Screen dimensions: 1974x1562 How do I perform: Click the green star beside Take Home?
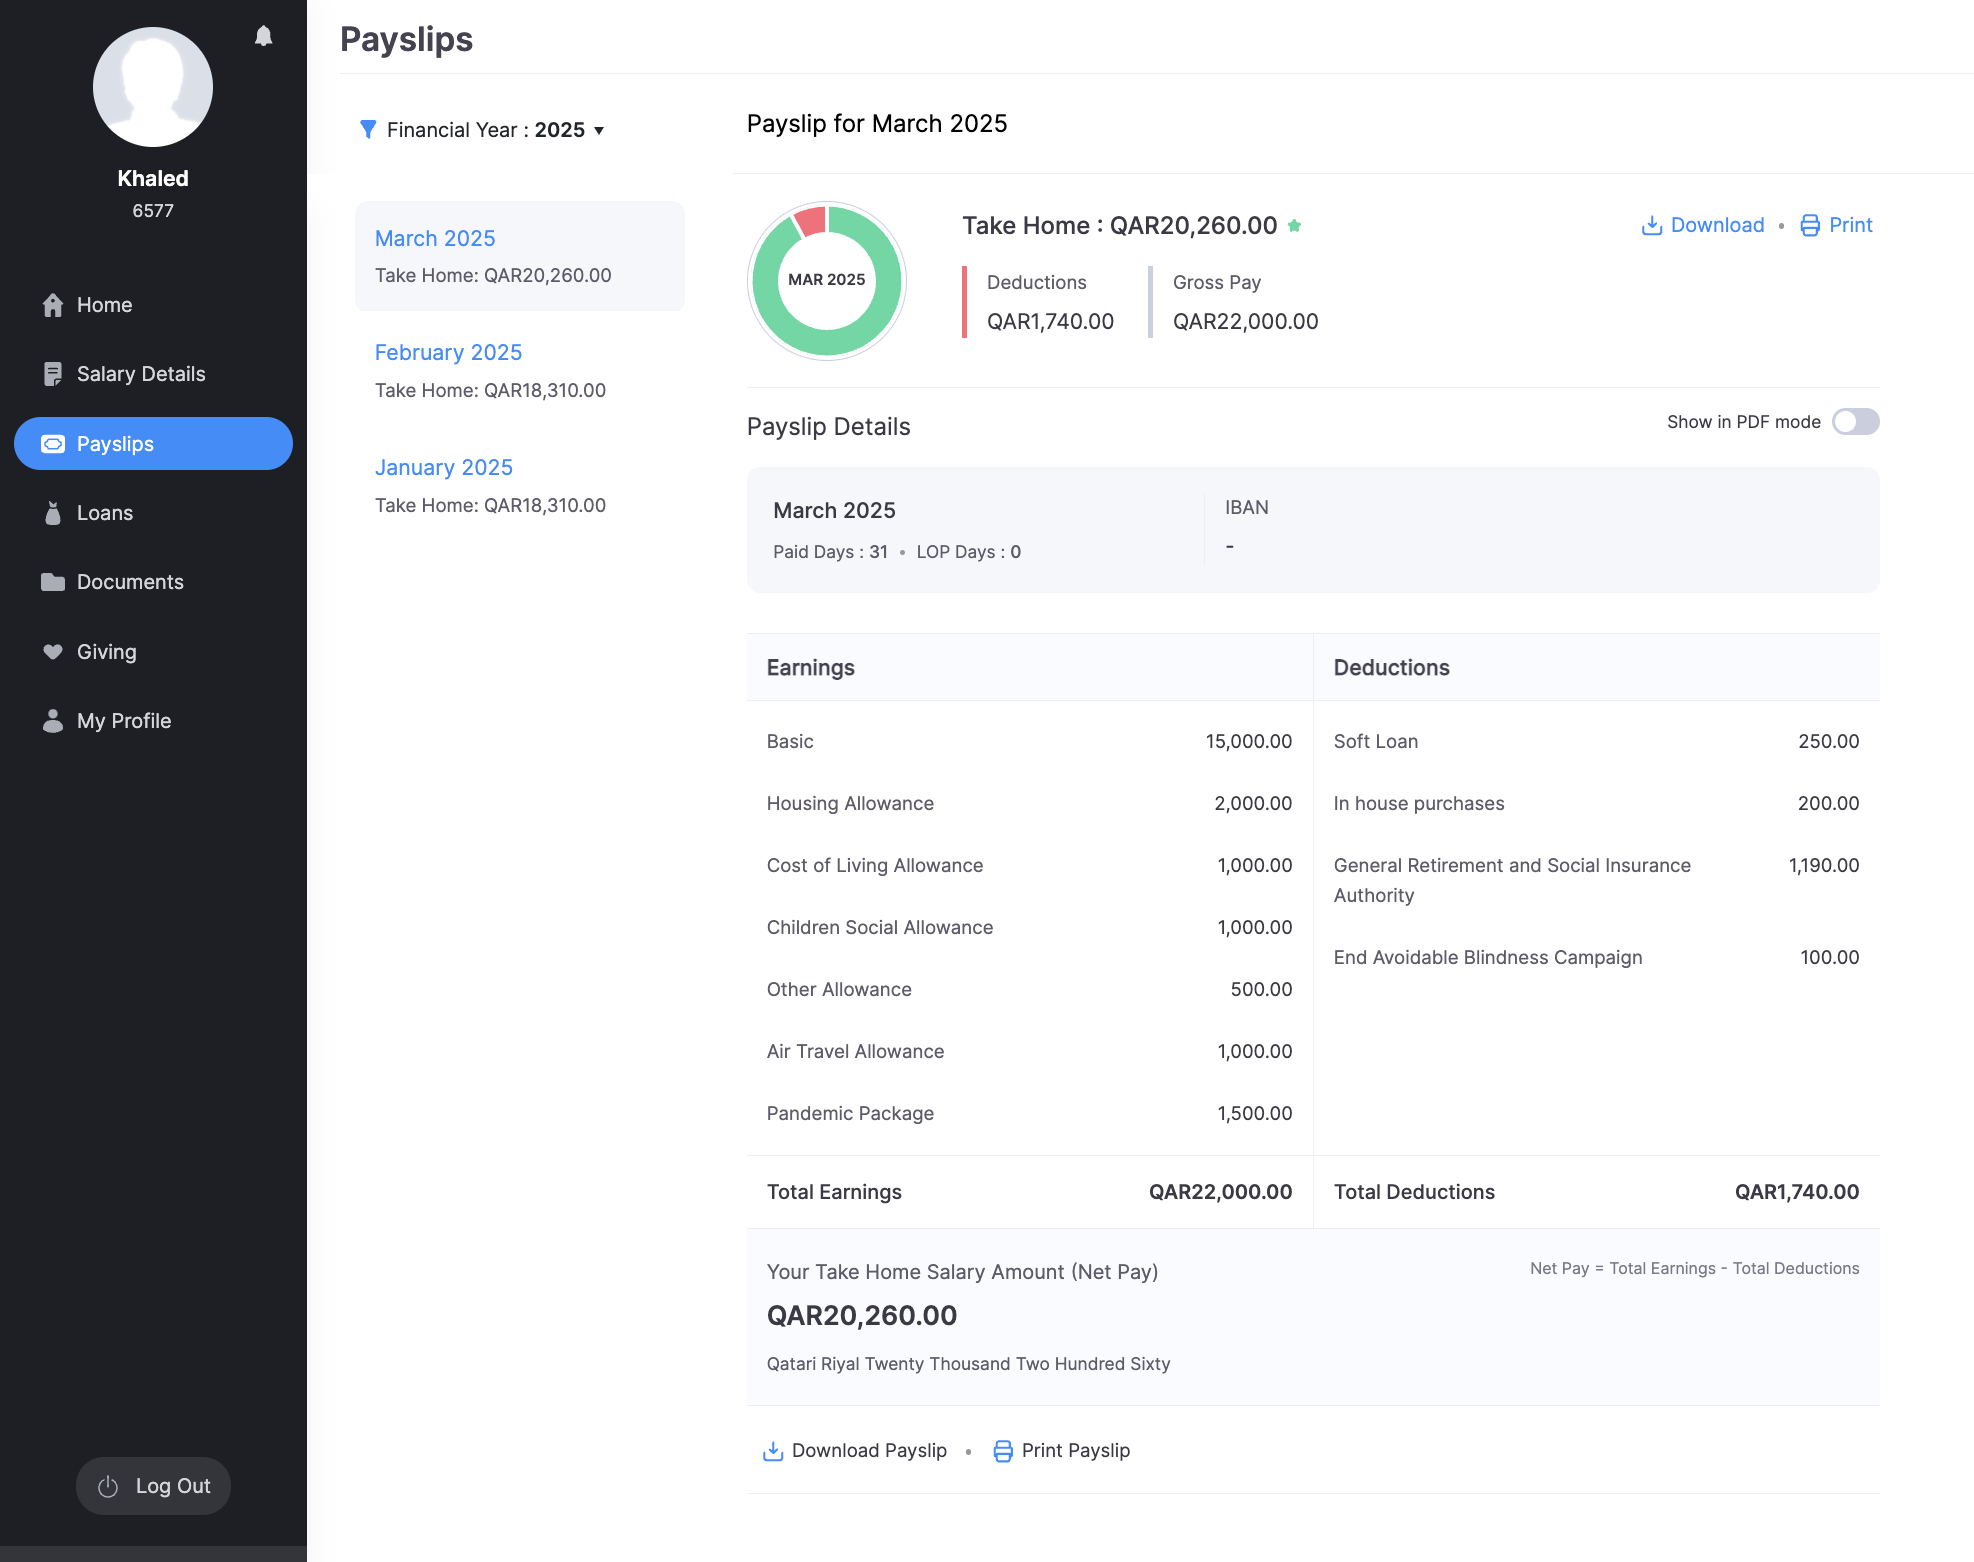(x=1294, y=226)
